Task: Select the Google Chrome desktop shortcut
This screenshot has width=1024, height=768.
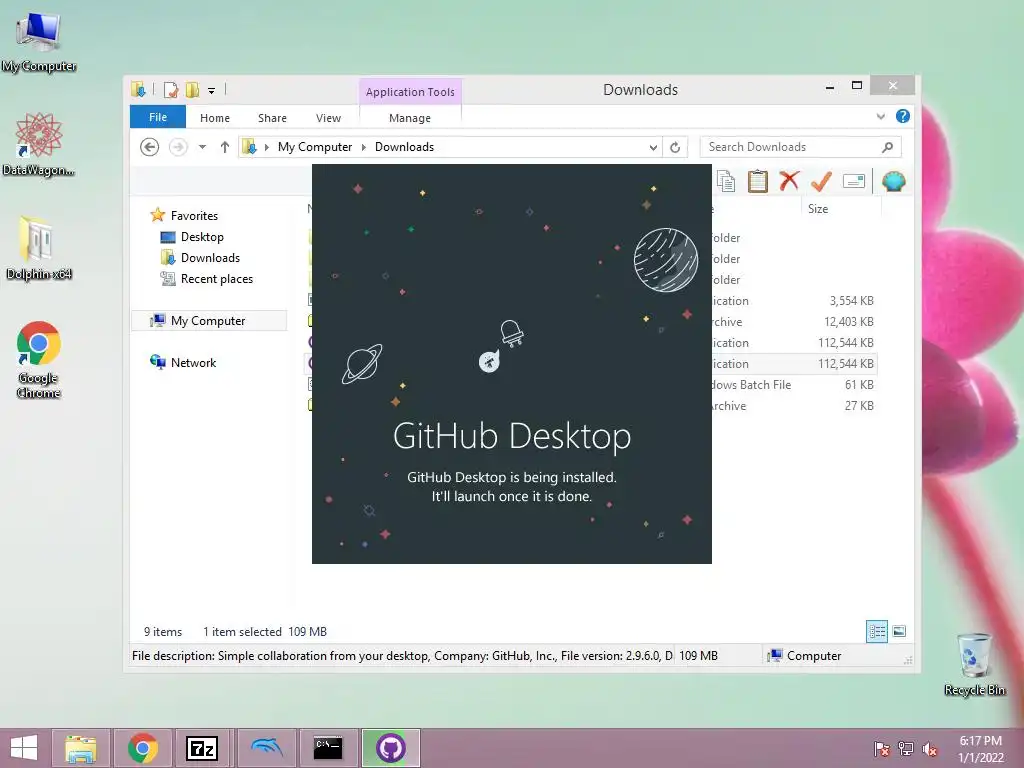Action: pos(39,359)
